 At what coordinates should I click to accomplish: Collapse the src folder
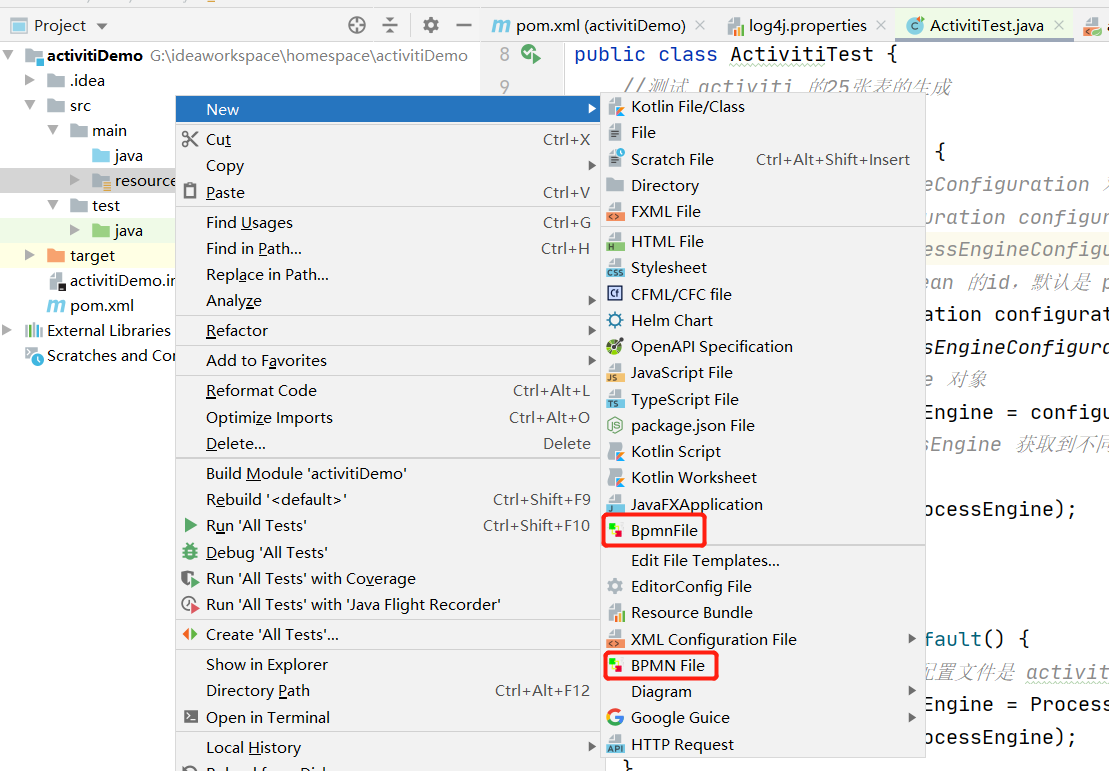pyautogui.click(x=30, y=105)
